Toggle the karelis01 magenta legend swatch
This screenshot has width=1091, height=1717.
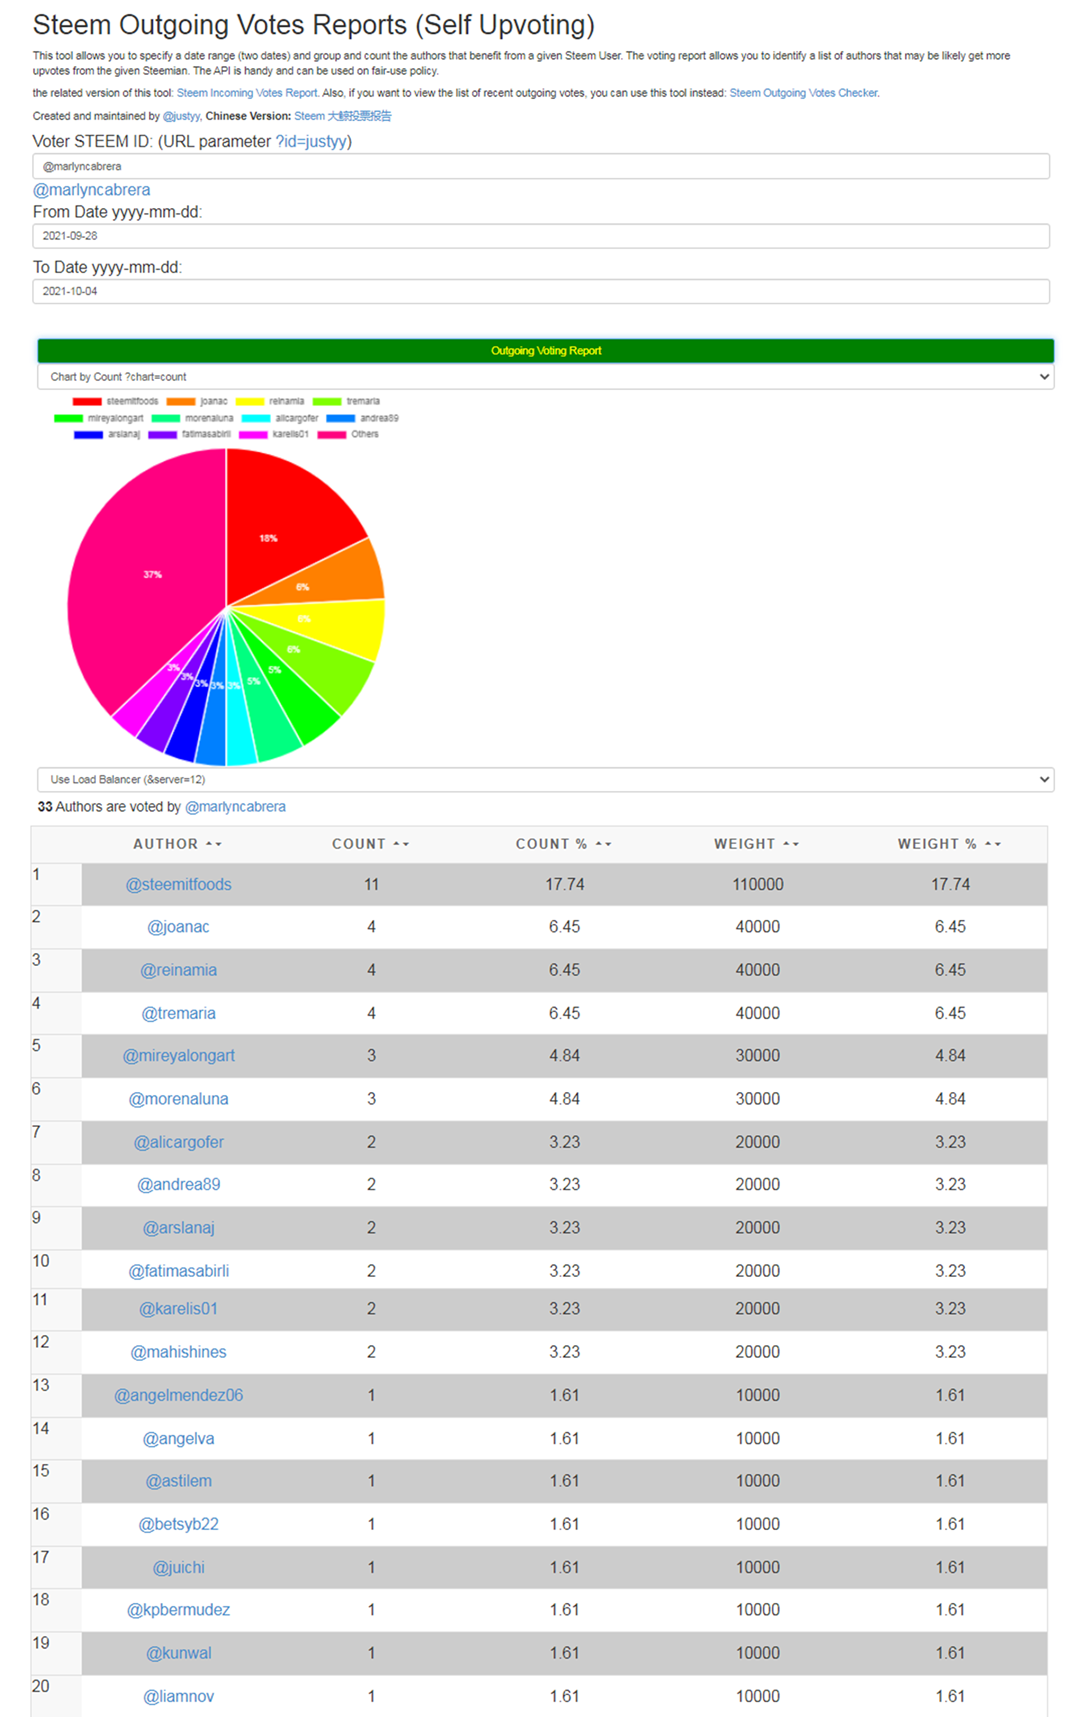click(x=253, y=434)
